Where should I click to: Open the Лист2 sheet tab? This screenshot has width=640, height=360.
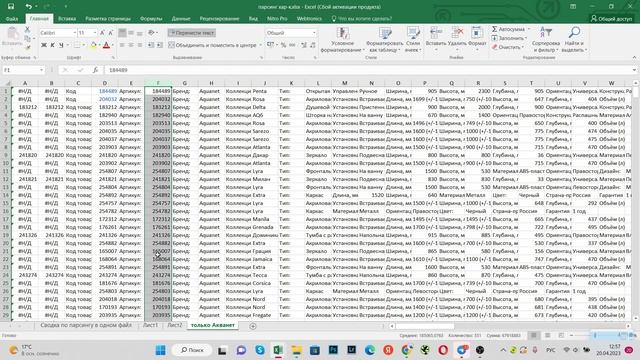pos(175,325)
